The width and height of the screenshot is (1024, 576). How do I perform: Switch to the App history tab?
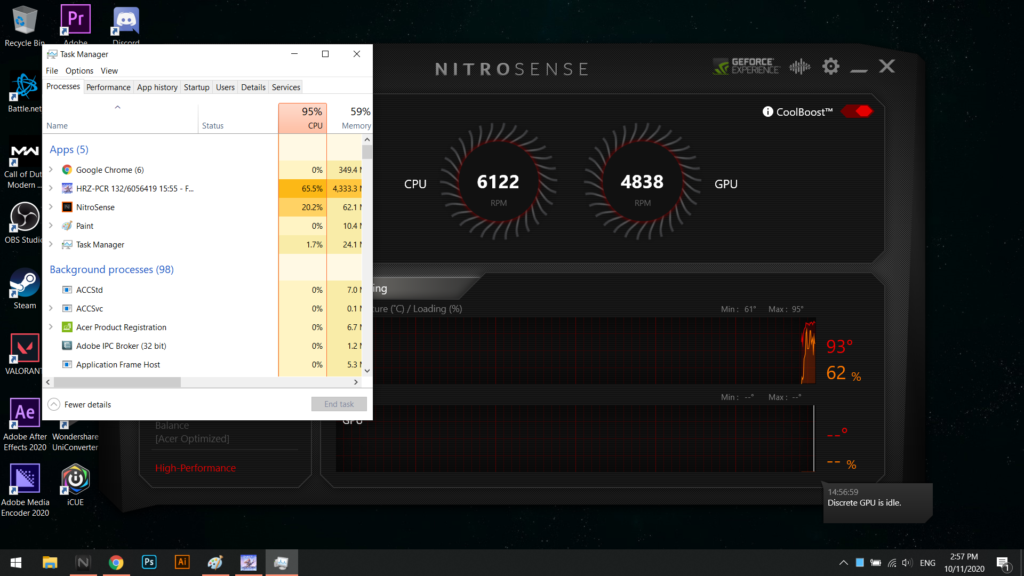157,88
